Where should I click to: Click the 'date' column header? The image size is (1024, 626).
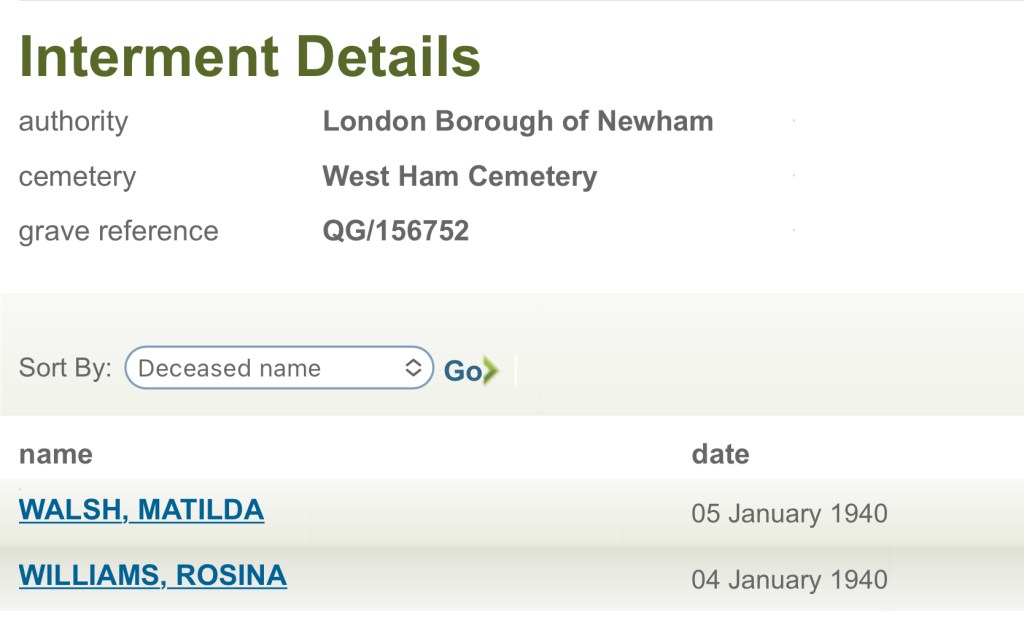coord(720,454)
